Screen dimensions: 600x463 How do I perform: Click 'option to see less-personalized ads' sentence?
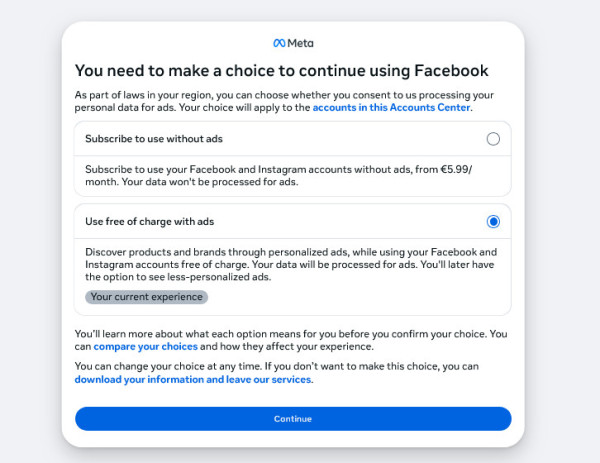[178, 277]
